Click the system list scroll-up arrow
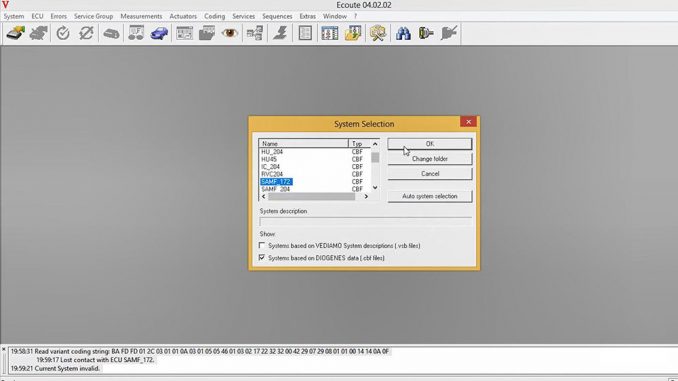 tap(375, 144)
